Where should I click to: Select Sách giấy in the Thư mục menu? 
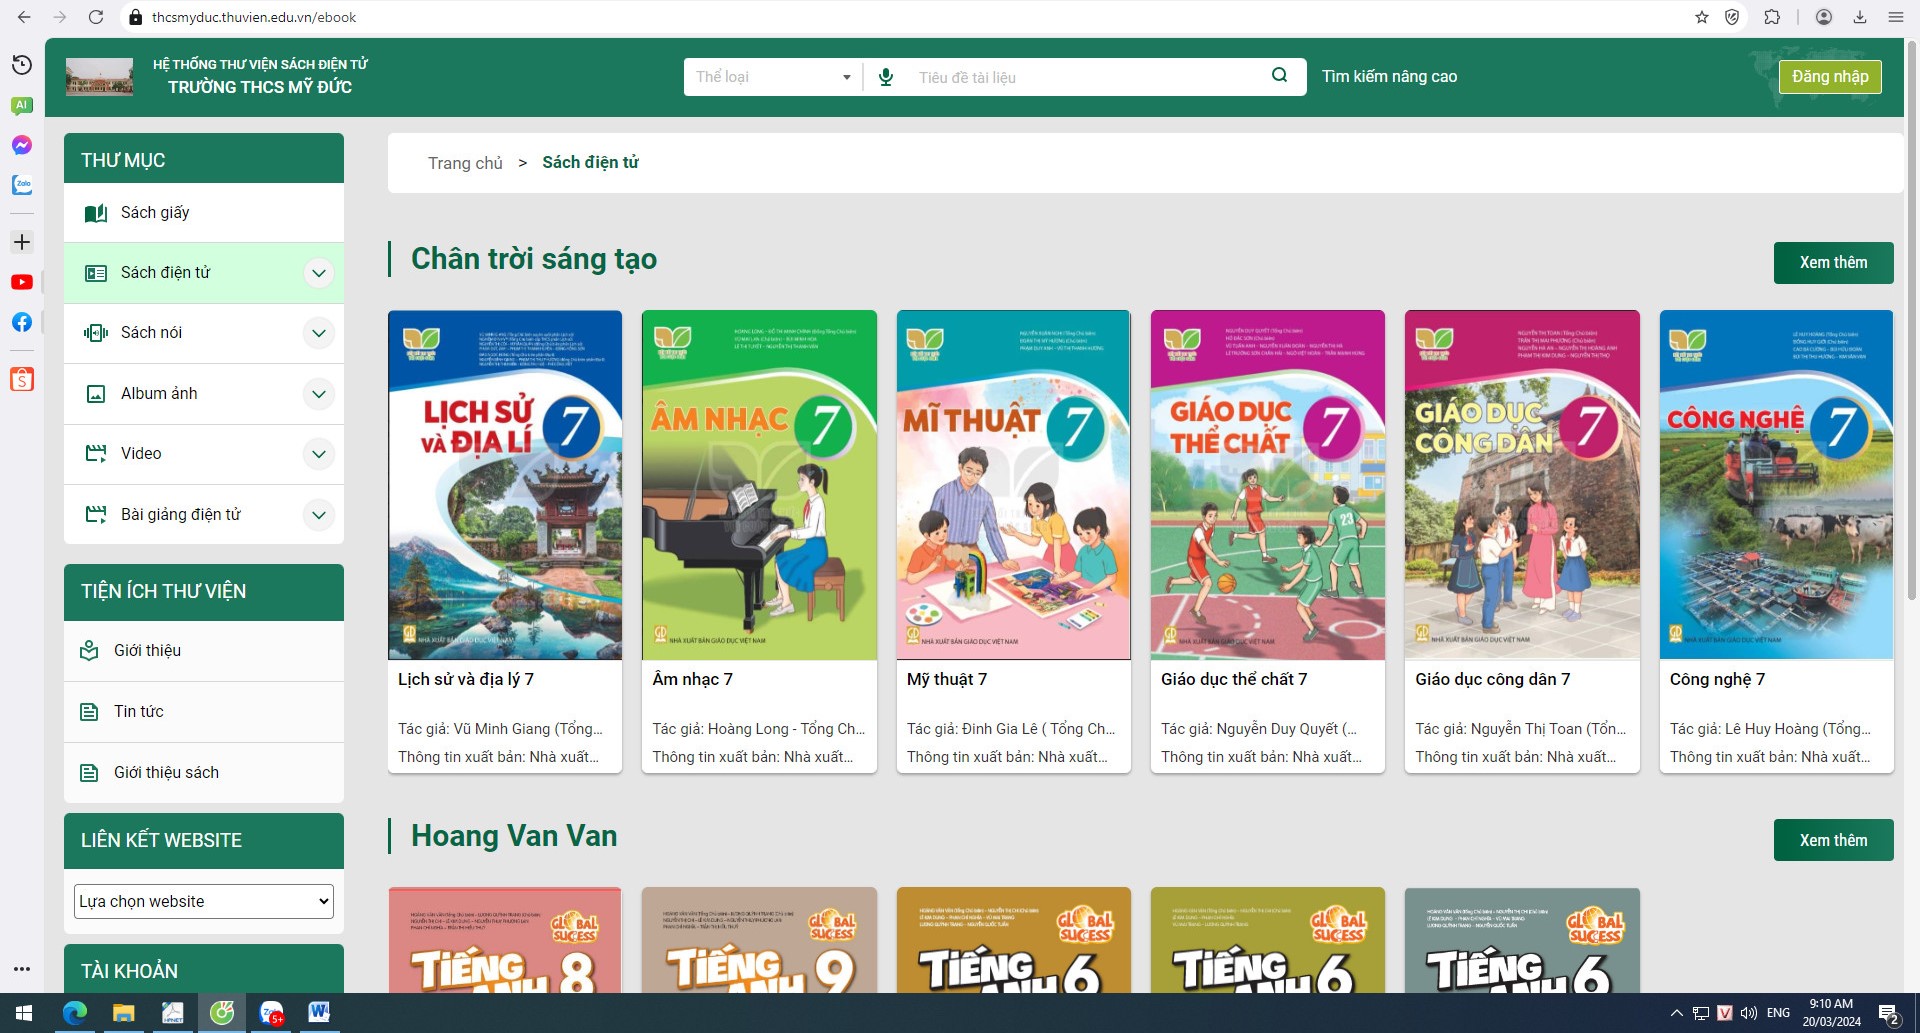(204, 212)
